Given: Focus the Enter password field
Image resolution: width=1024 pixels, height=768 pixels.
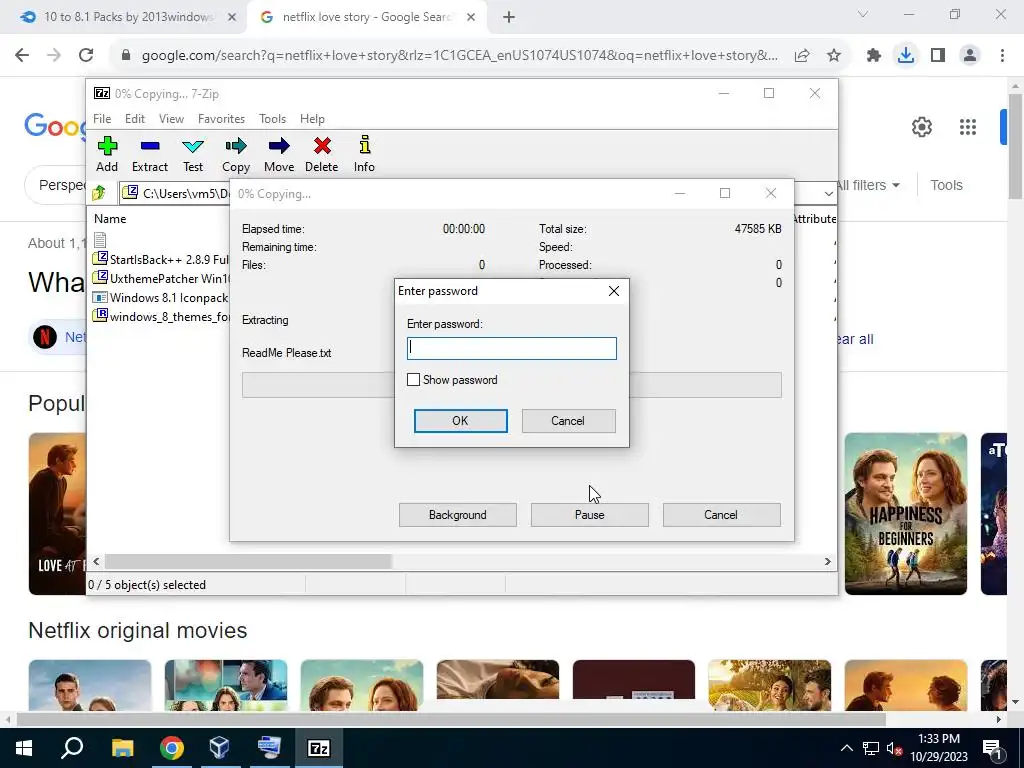Looking at the screenshot, I should coord(511,348).
